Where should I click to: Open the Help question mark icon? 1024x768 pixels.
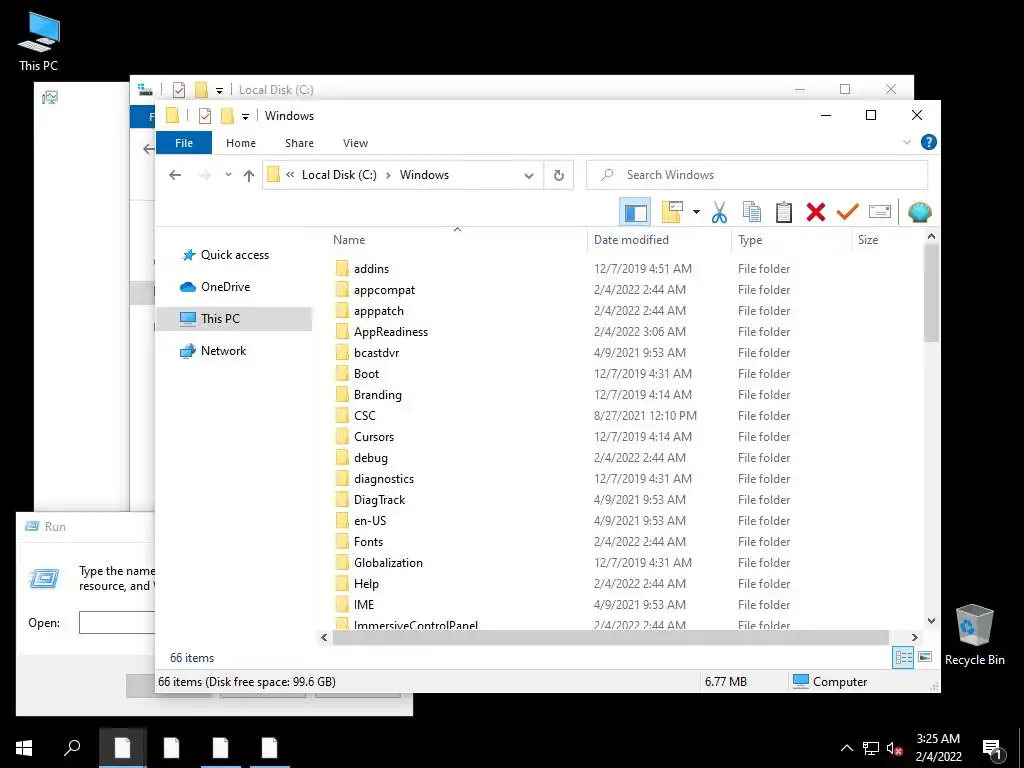click(928, 142)
